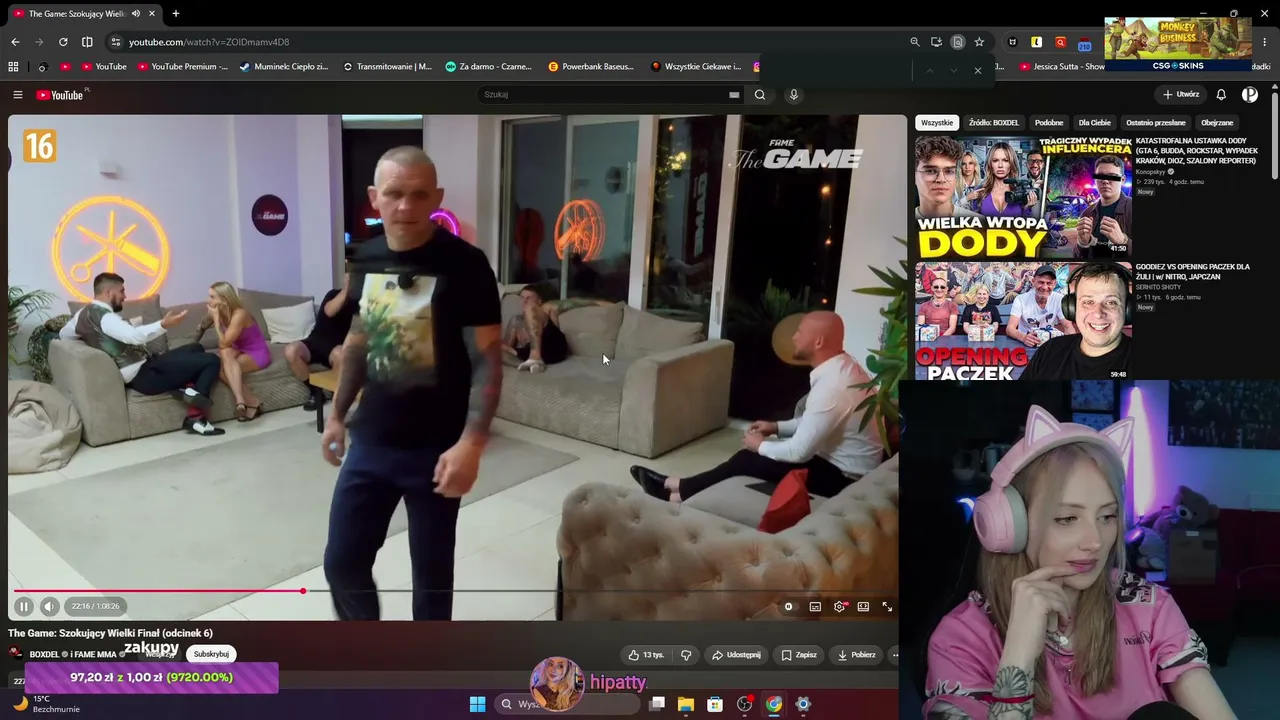Reload the current page
1280x720 pixels.
pos(63,42)
